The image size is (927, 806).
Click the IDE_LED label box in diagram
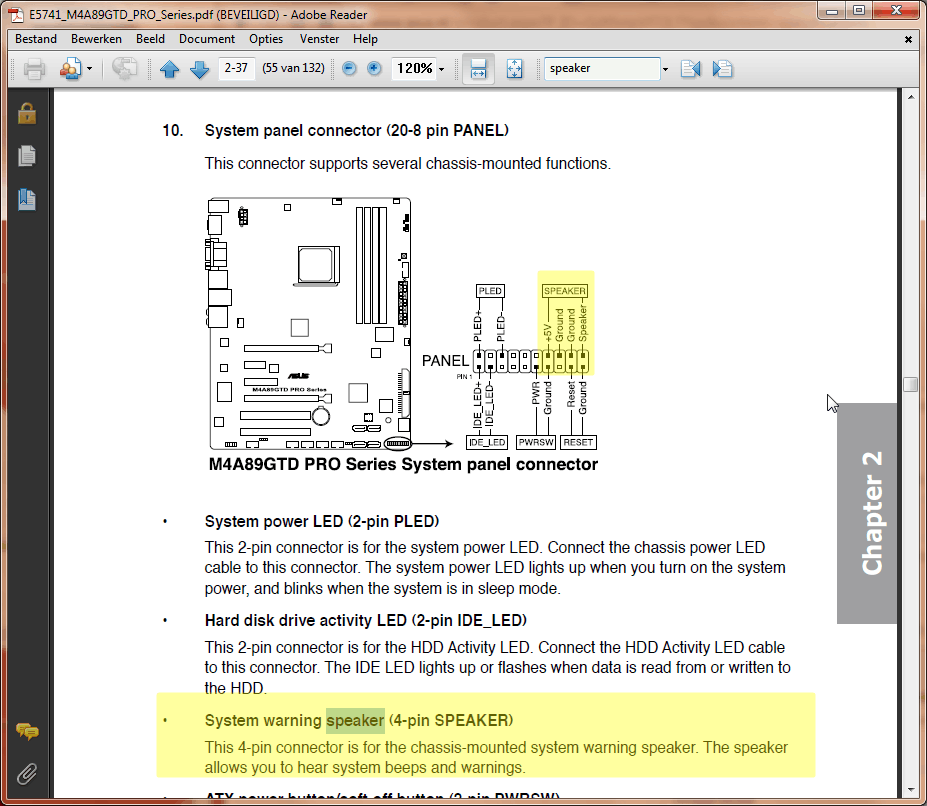[487, 442]
